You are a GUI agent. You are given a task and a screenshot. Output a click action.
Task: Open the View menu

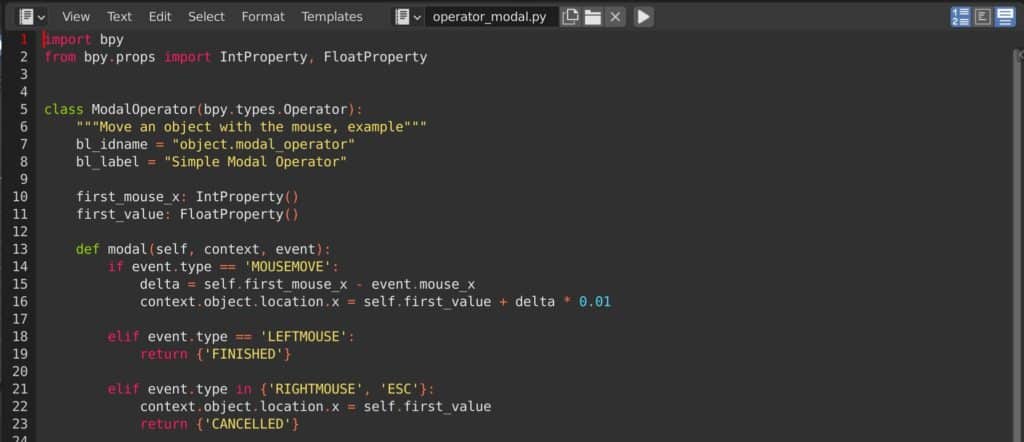tap(76, 16)
